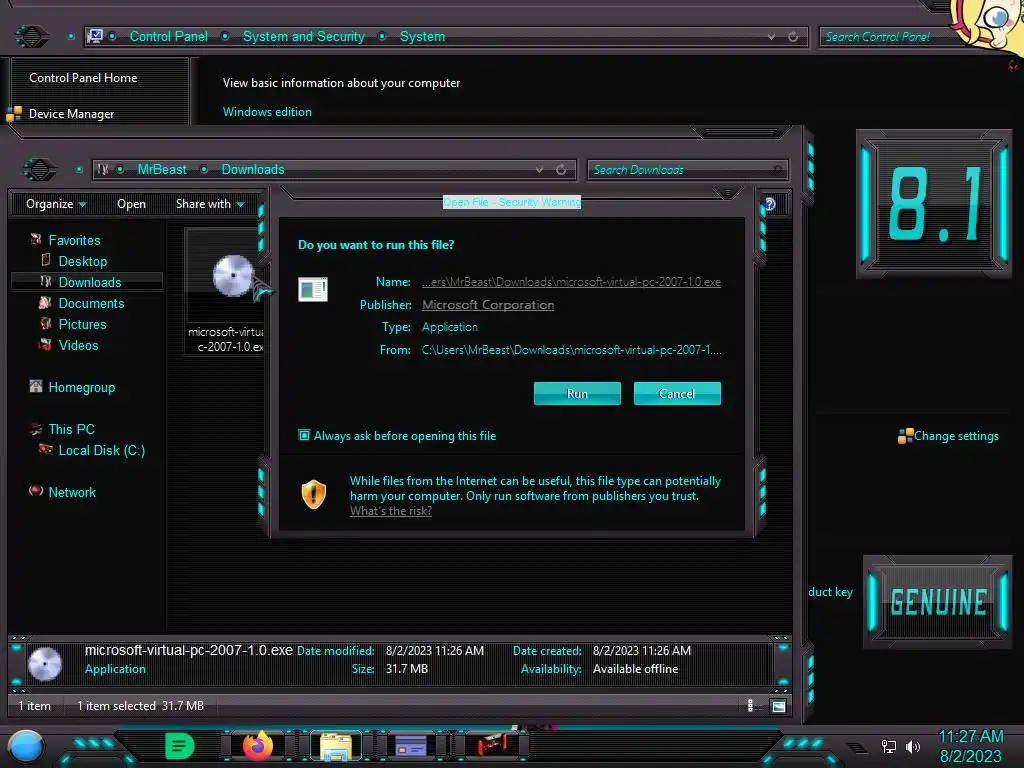
Task: Click Downloads in the Explorer address bar
Action: click(253, 169)
